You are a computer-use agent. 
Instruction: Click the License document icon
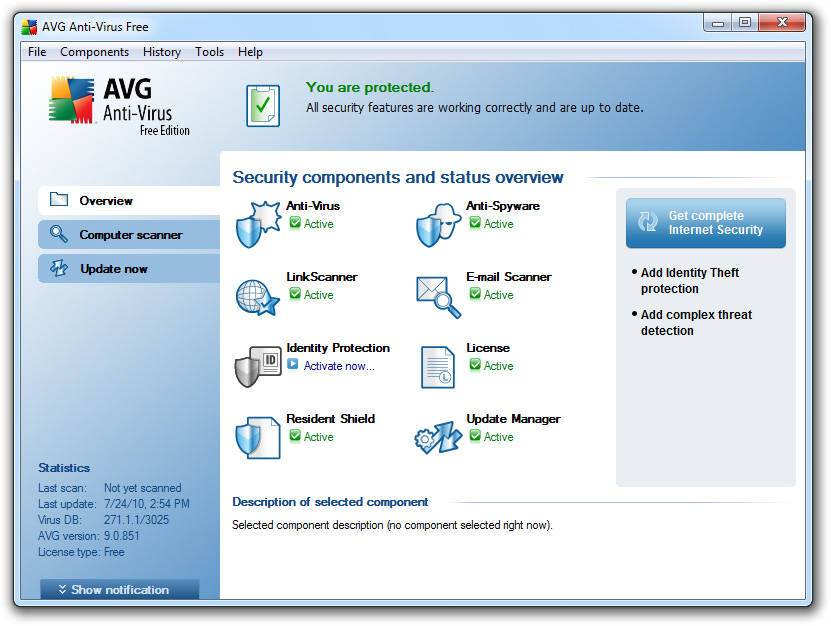(x=438, y=367)
